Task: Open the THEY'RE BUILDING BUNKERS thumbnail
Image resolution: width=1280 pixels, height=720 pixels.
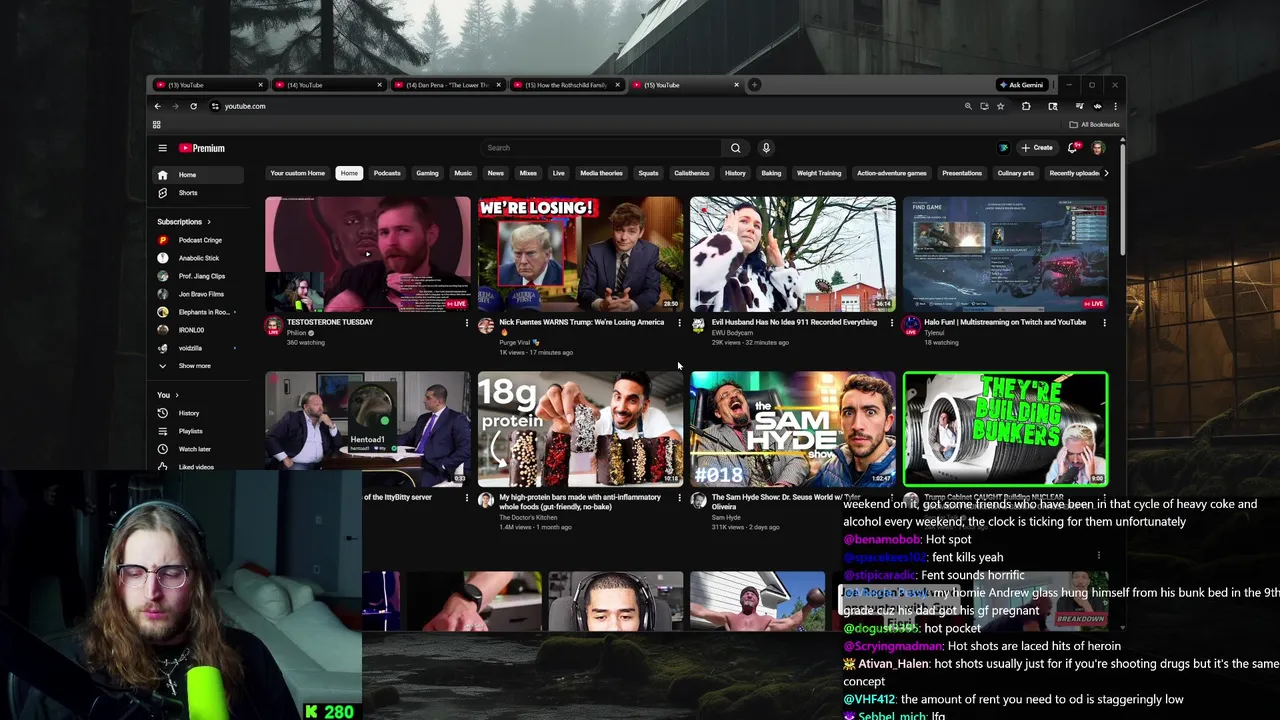Action: [x=1005, y=429]
